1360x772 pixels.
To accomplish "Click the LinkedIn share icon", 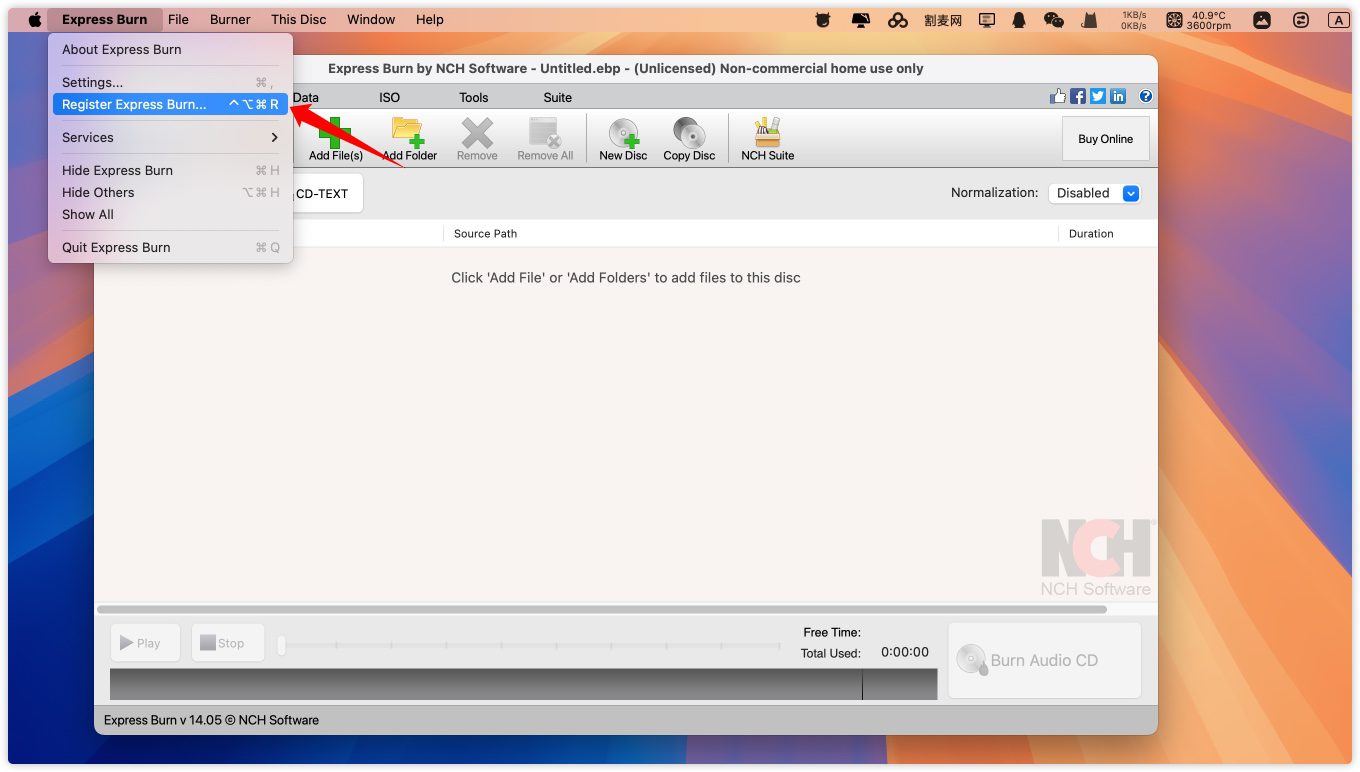I will pos(1118,96).
